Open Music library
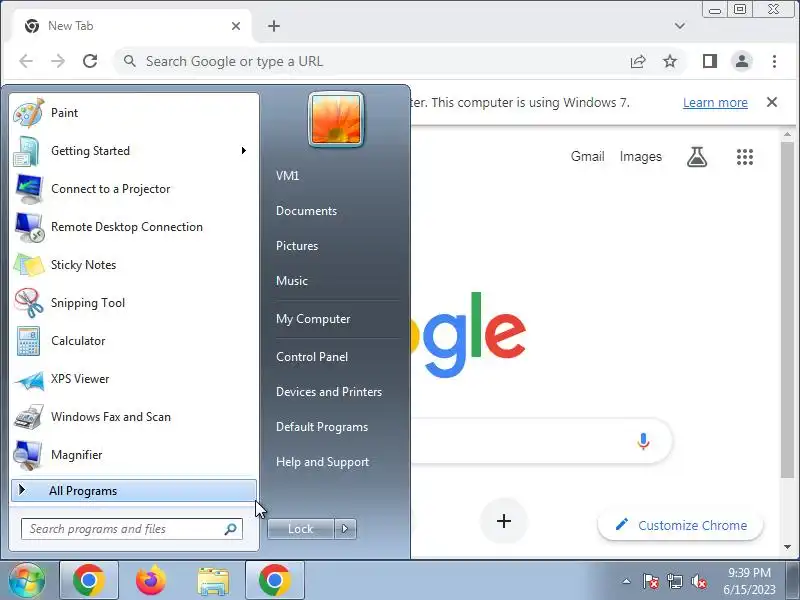 292,281
